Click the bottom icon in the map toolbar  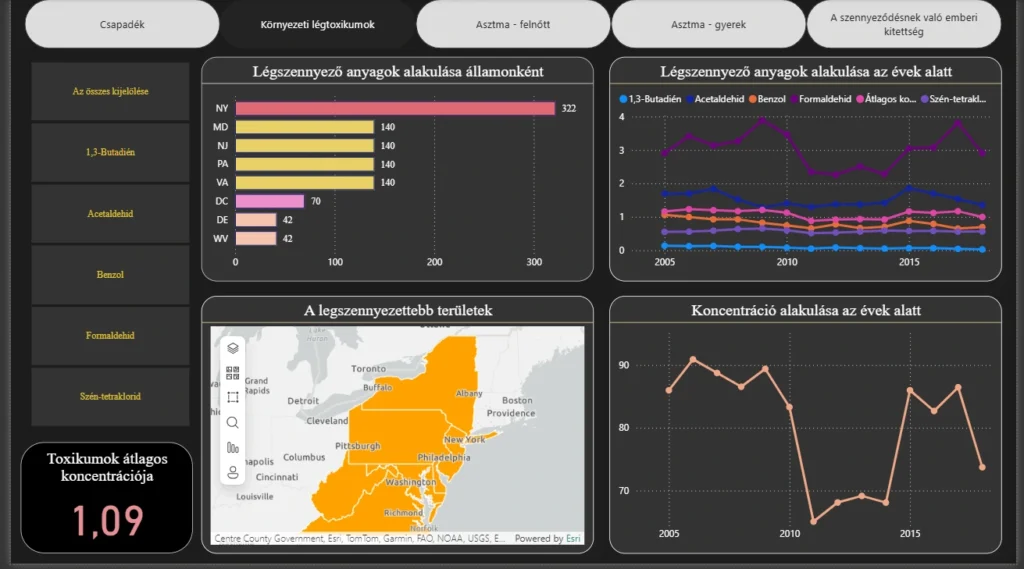point(233,472)
